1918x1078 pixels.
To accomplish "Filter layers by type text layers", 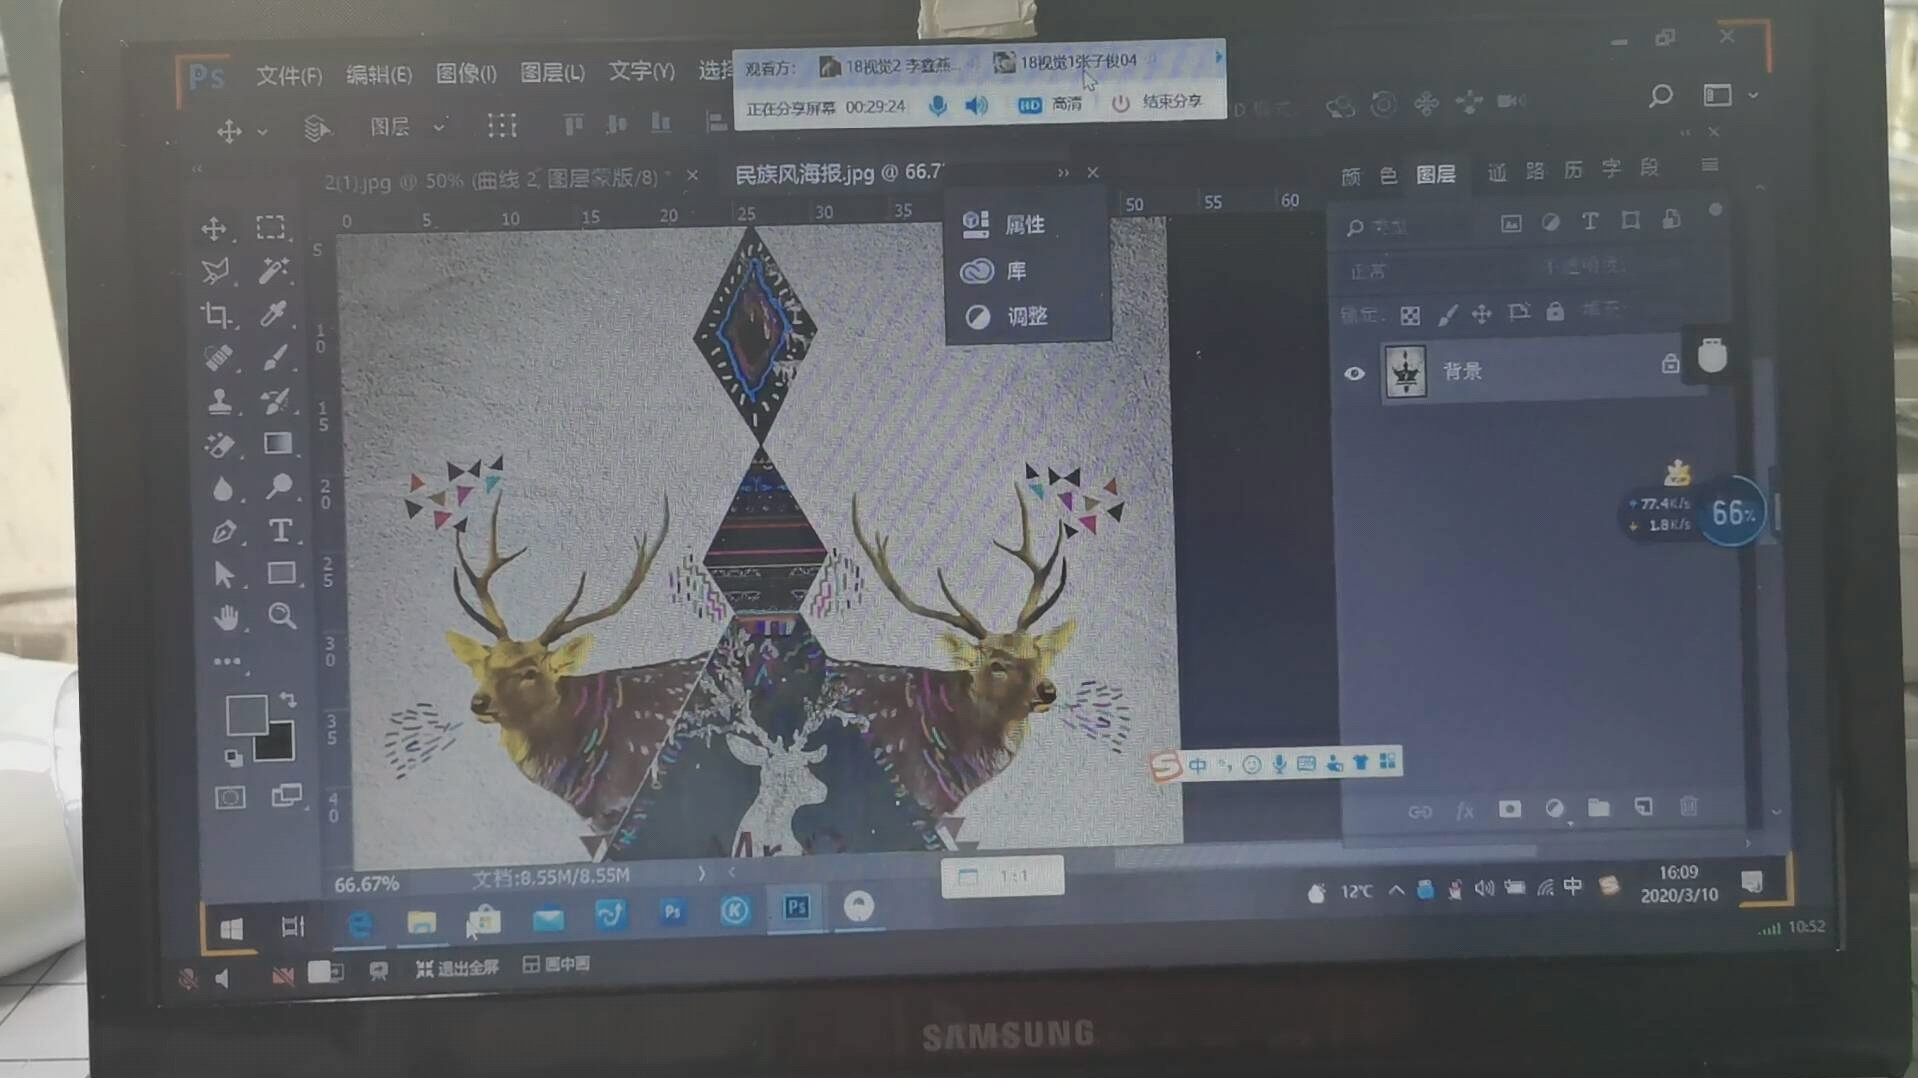I will 1590,221.
